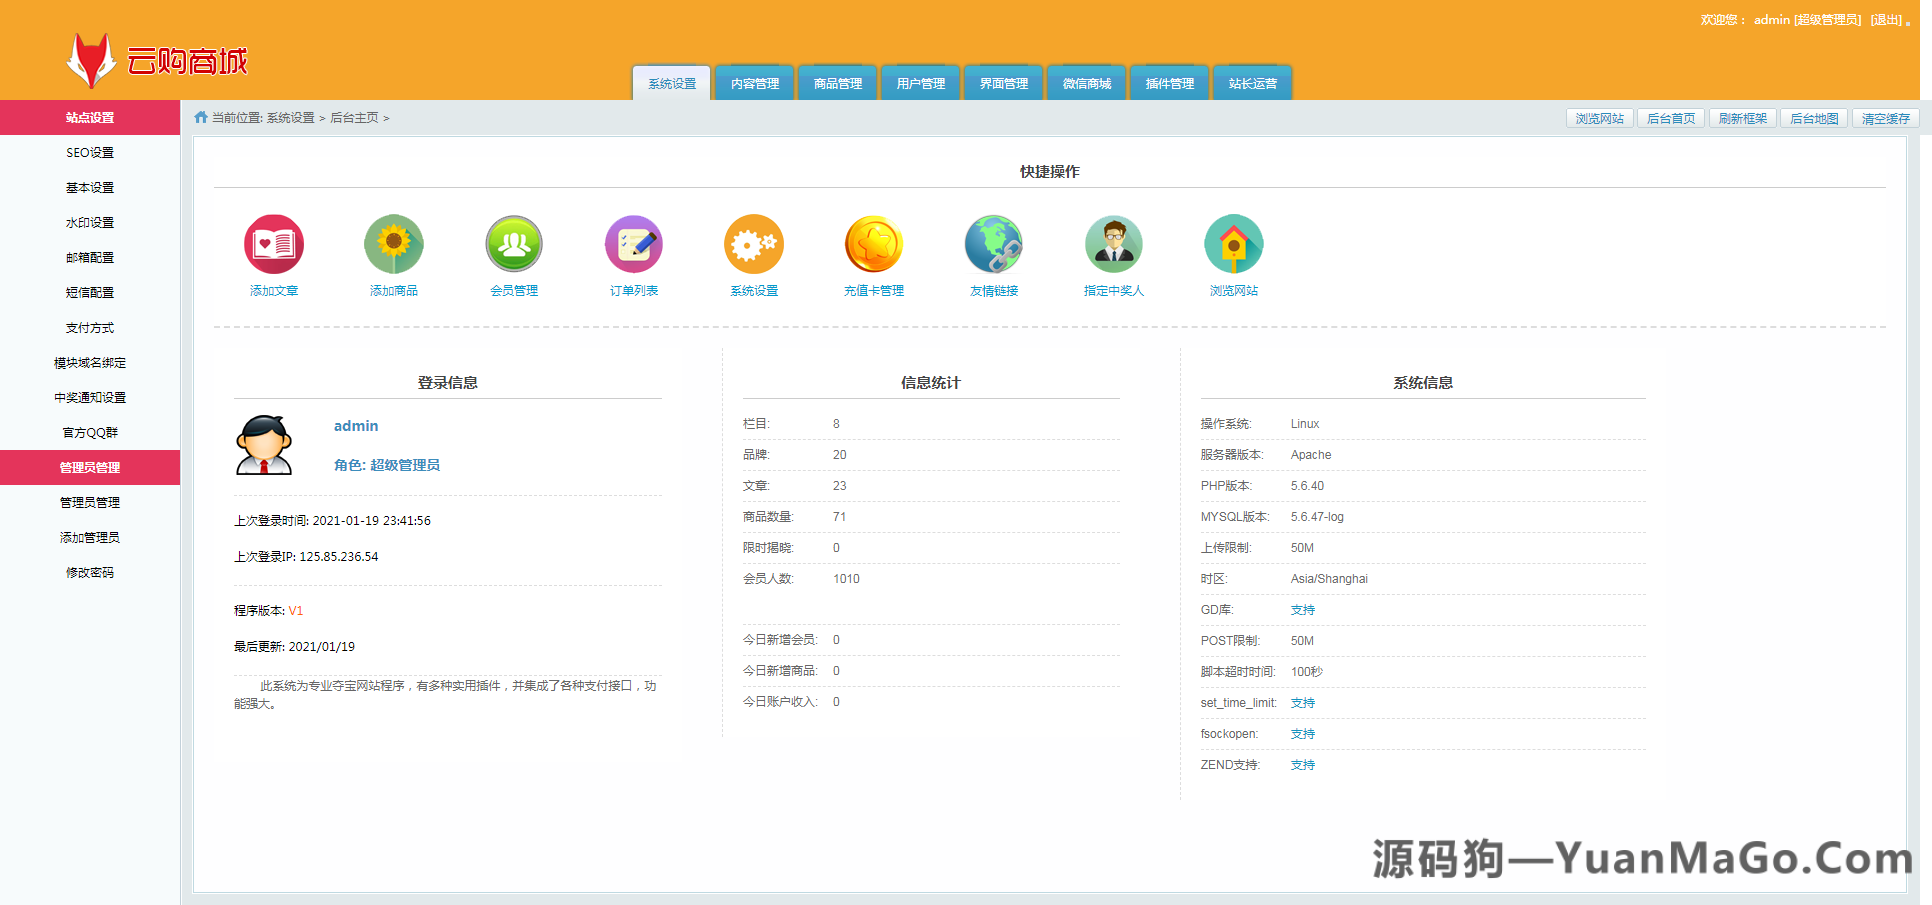Image resolution: width=1932 pixels, height=905 pixels.
Task: Click the home icon in the breadcrumb
Action: tap(199, 117)
